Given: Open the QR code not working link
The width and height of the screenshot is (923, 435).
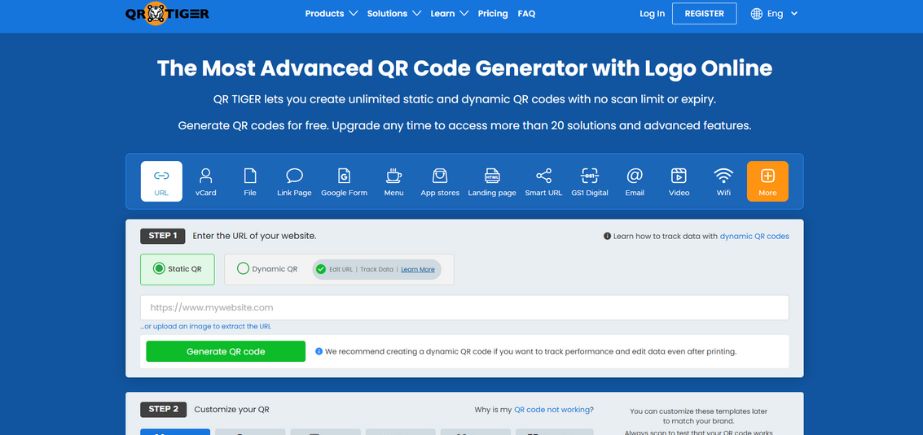Looking at the screenshot, I should [x=553, y=410].
